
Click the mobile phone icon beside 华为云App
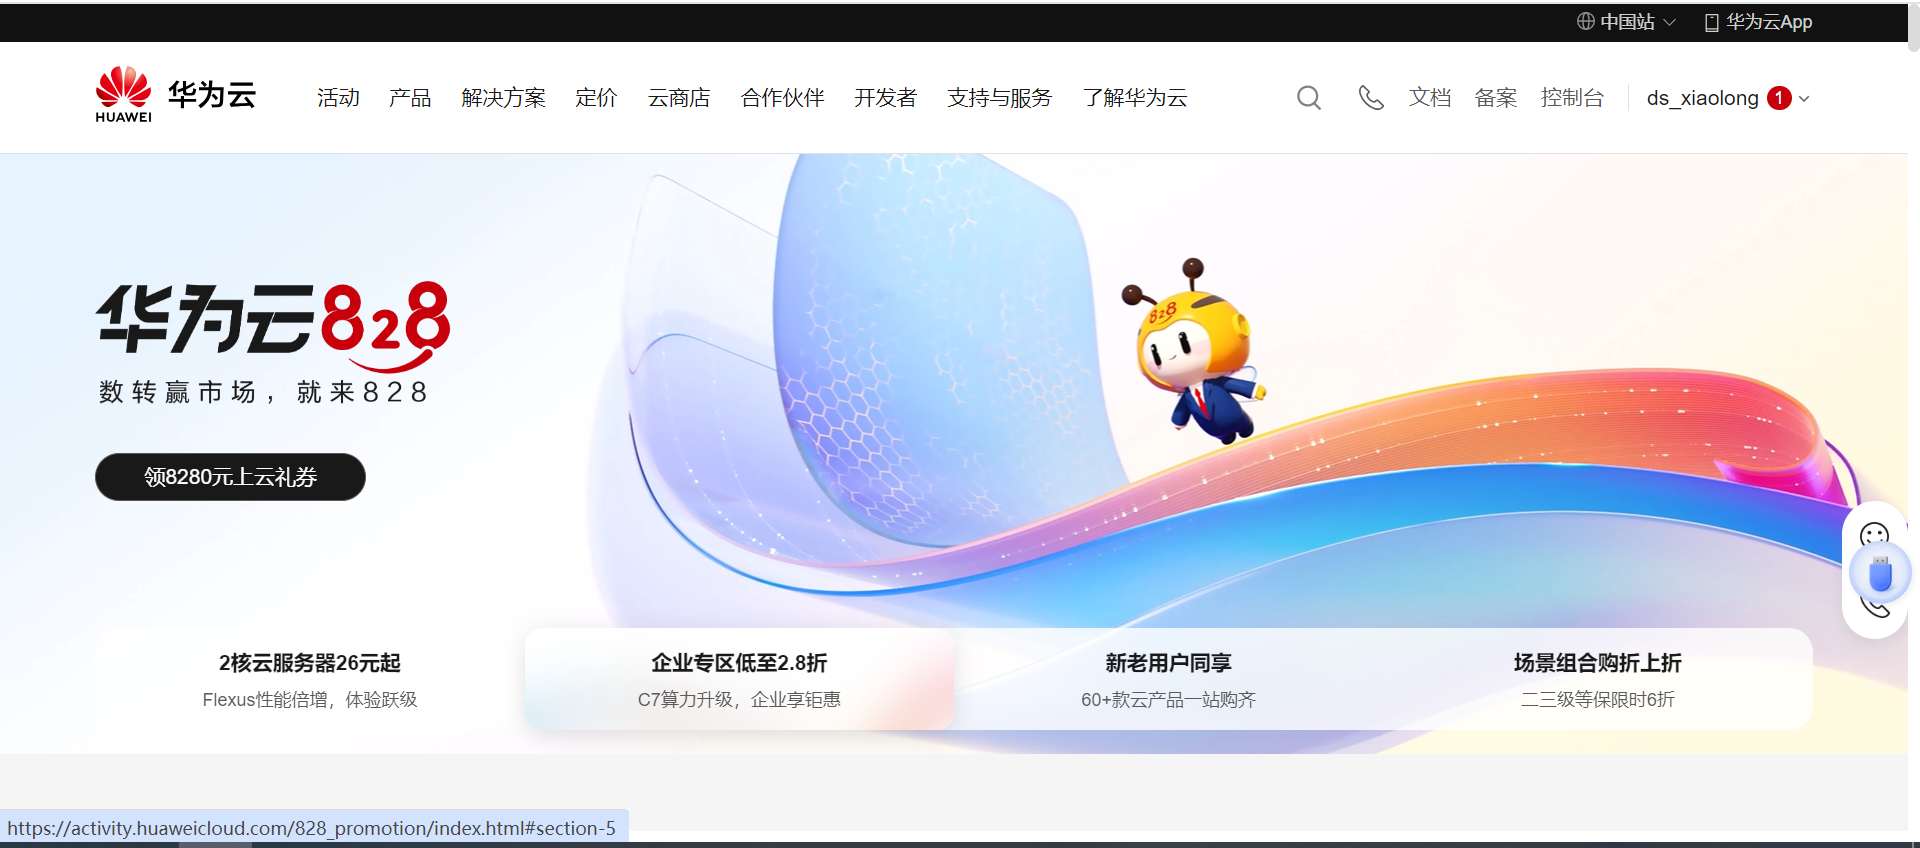[1711, 22]
